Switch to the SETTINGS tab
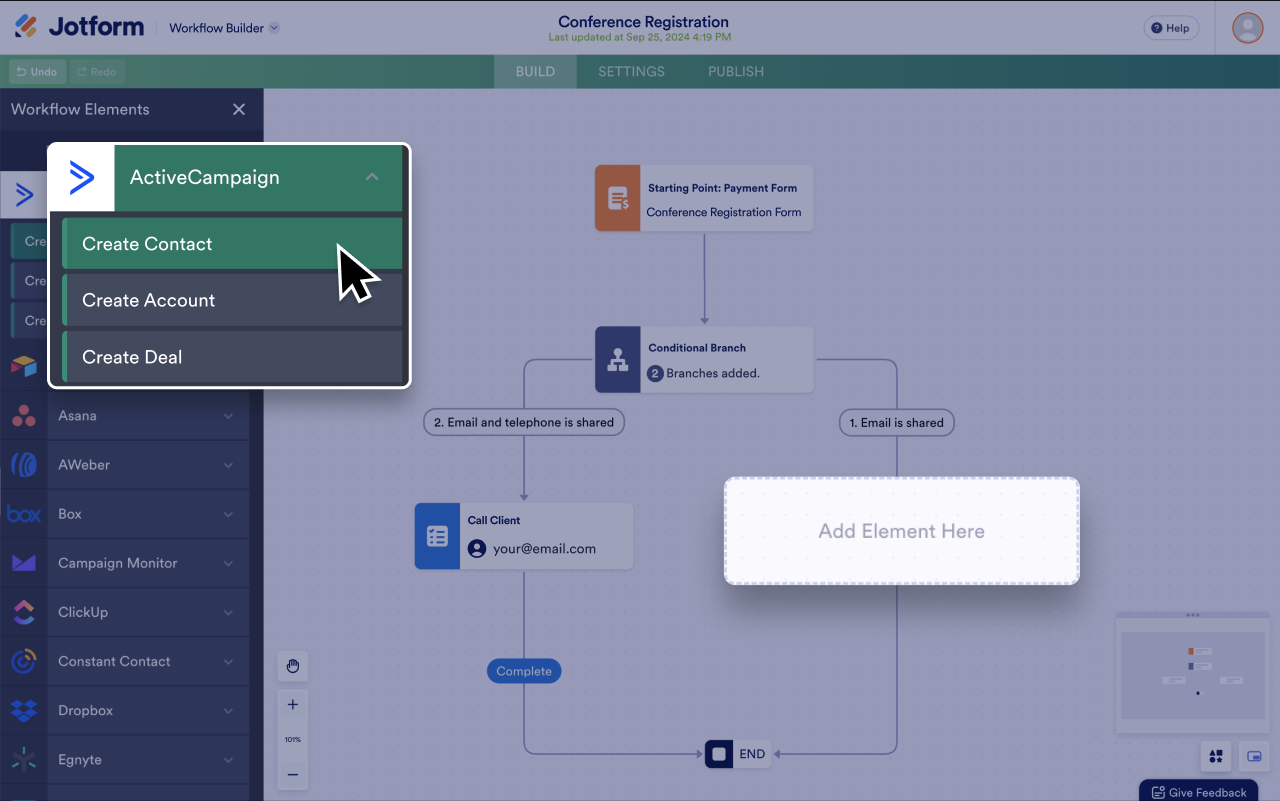 (x=631, y=72)
